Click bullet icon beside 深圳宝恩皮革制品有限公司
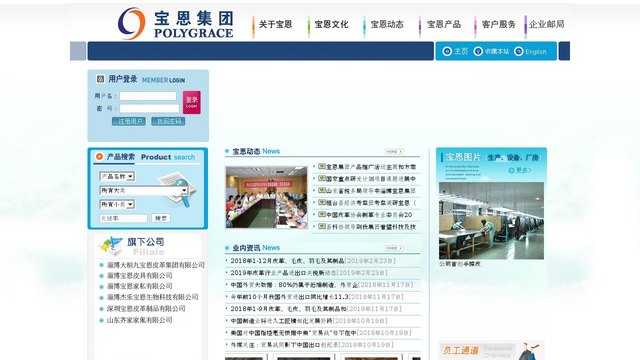 [101, 309]
